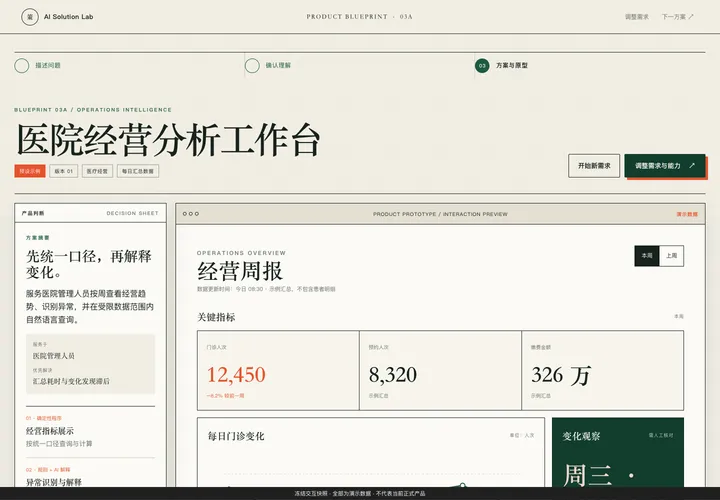The image size is (720, 500).
Task: Click the 医院管理人员 entry
Action: [x=54, y=356]
